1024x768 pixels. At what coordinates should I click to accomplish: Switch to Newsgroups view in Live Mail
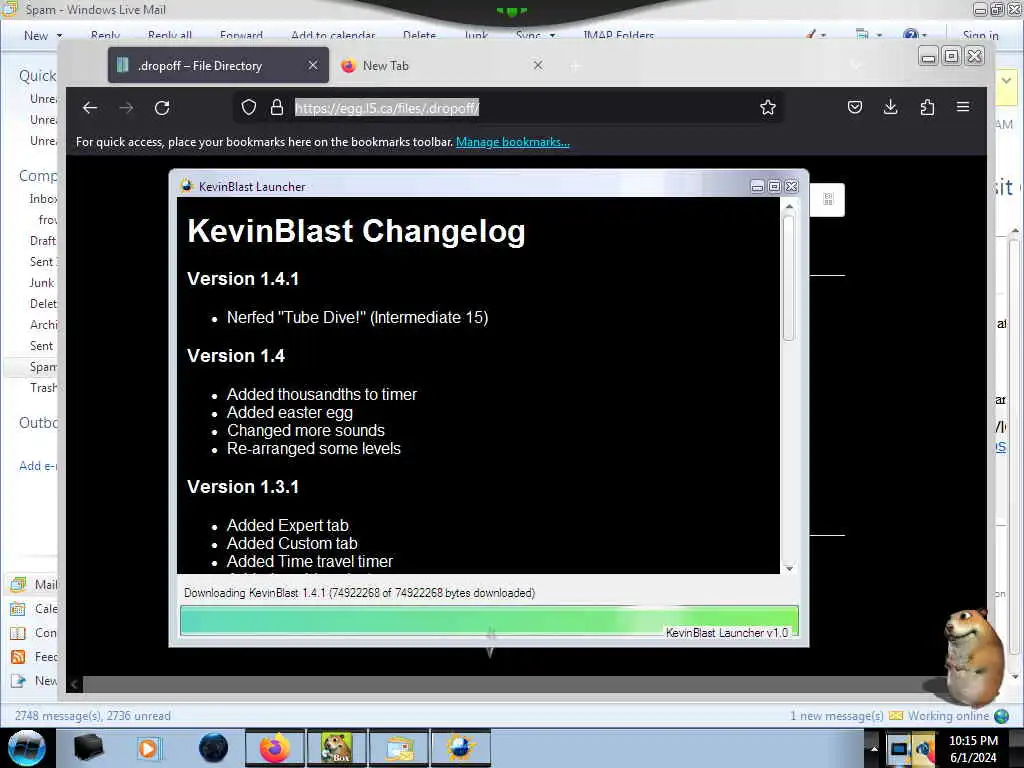point(34,681)
